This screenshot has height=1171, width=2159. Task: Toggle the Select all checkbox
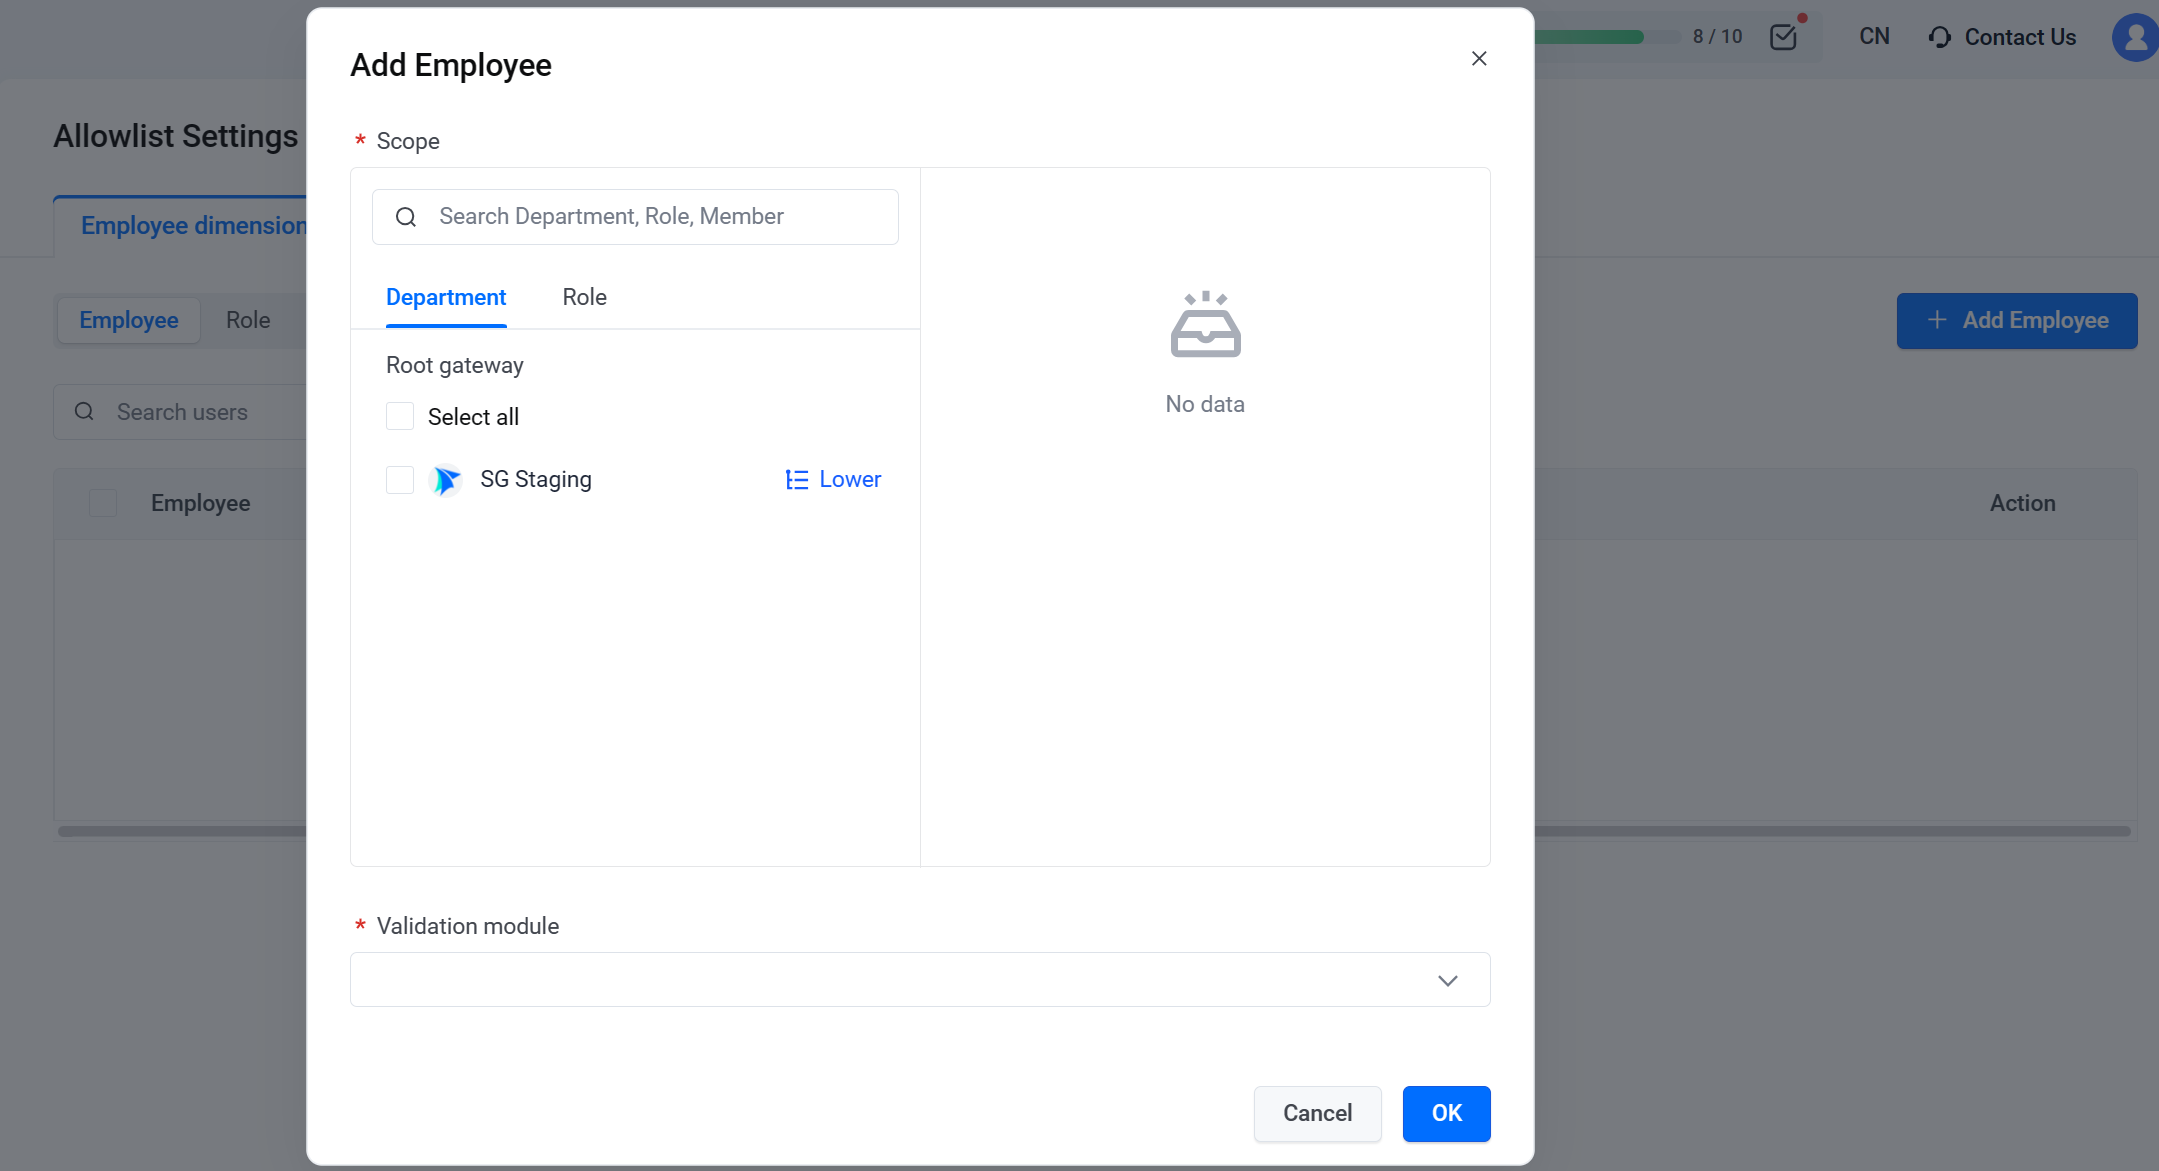399,417
